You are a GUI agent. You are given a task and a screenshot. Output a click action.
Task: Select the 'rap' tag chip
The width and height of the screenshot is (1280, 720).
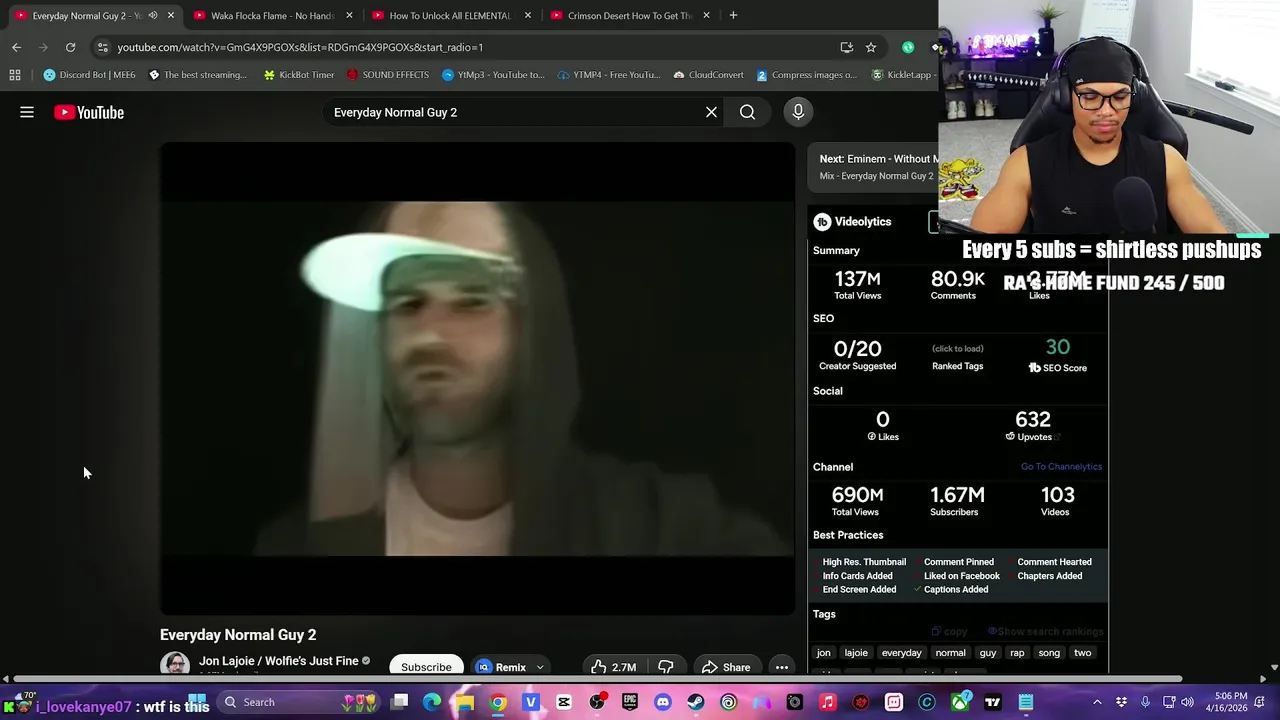point(1017,653)
